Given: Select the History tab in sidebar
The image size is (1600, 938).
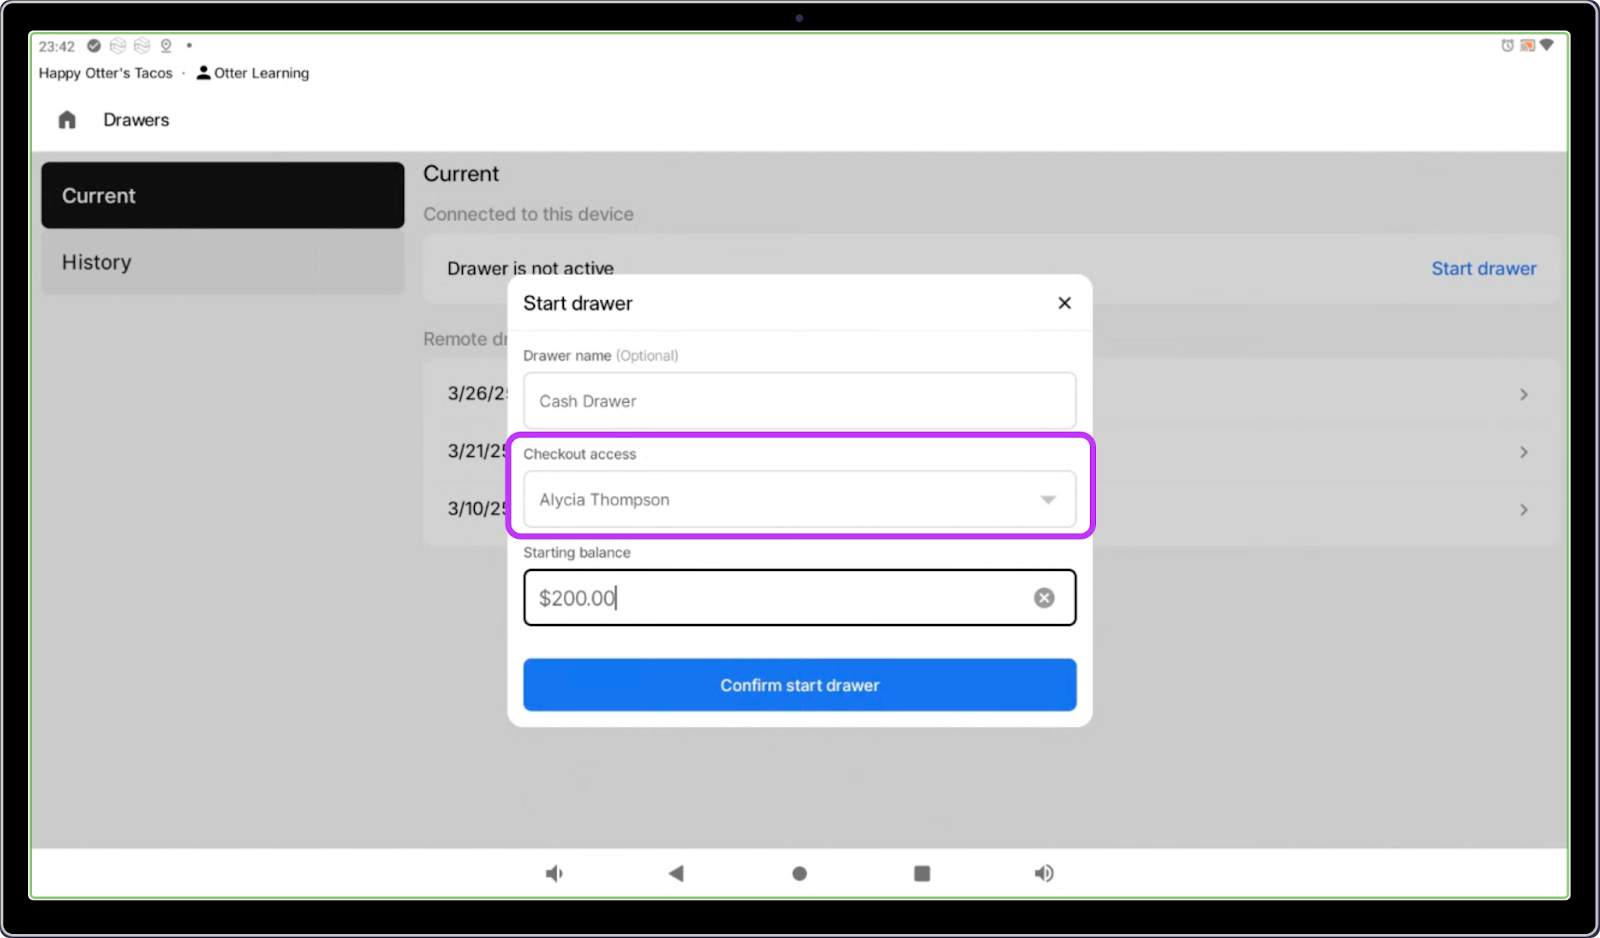Looking at the screenshot, I should (223, 262).
